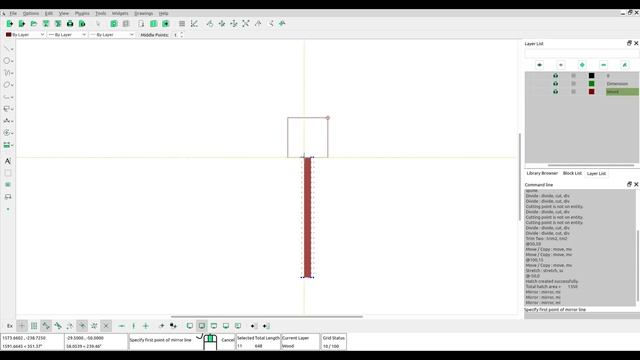Click the New From Template icon

[22, 24]
